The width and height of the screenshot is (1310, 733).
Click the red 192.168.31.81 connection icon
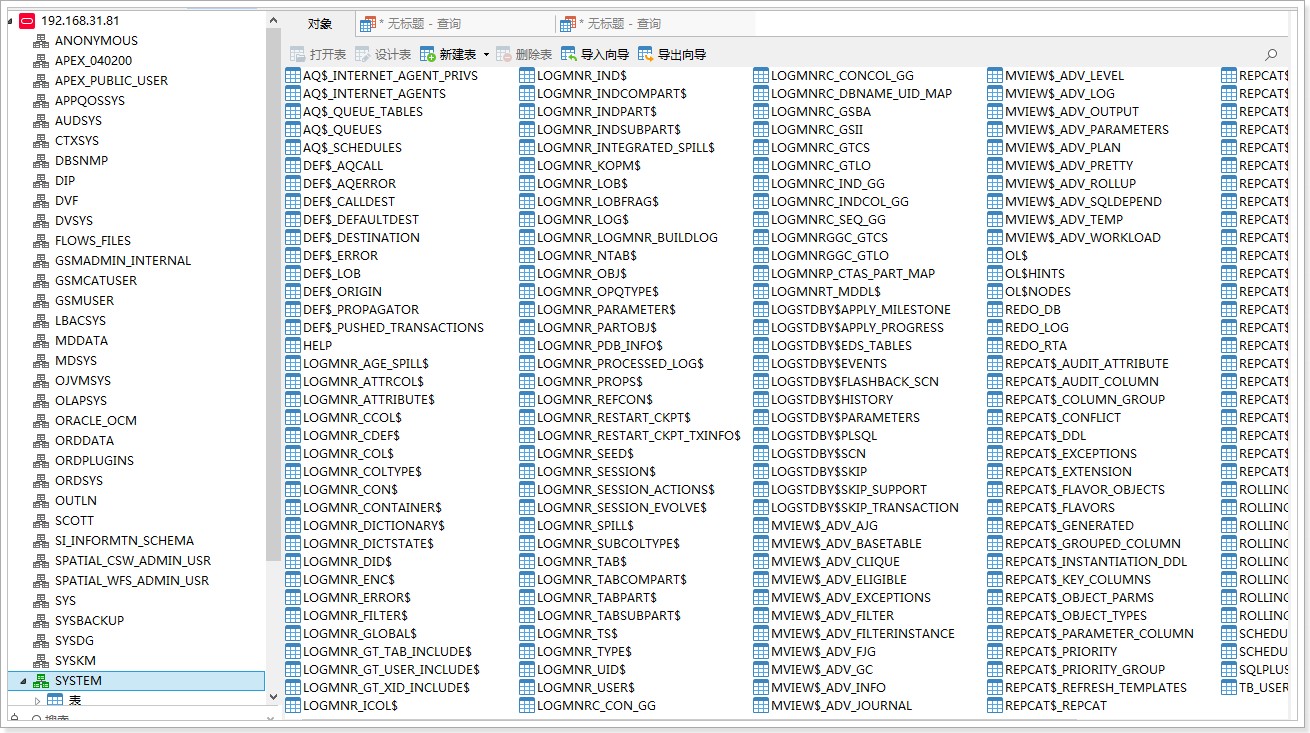27,21
